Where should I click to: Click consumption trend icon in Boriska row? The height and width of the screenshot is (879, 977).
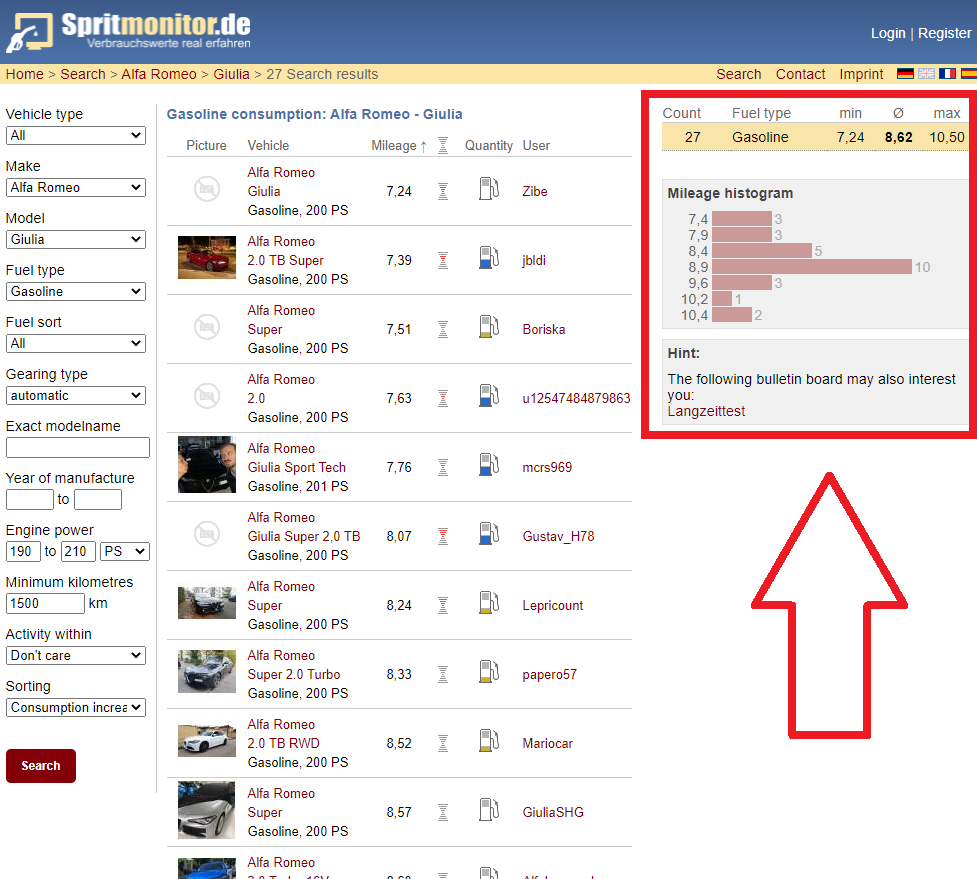[x=443, y=329]
